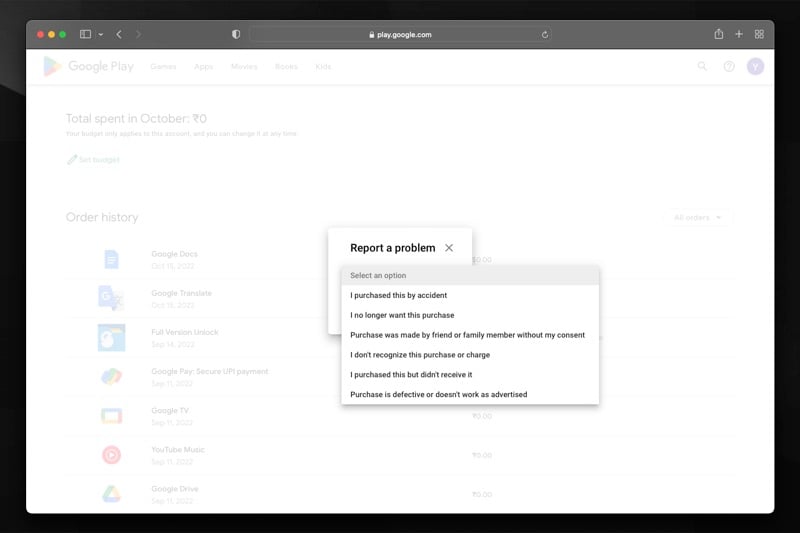Click the 'Select an option' dropdown header
Viewport: 800px width, 533px height.
point(470,275)
